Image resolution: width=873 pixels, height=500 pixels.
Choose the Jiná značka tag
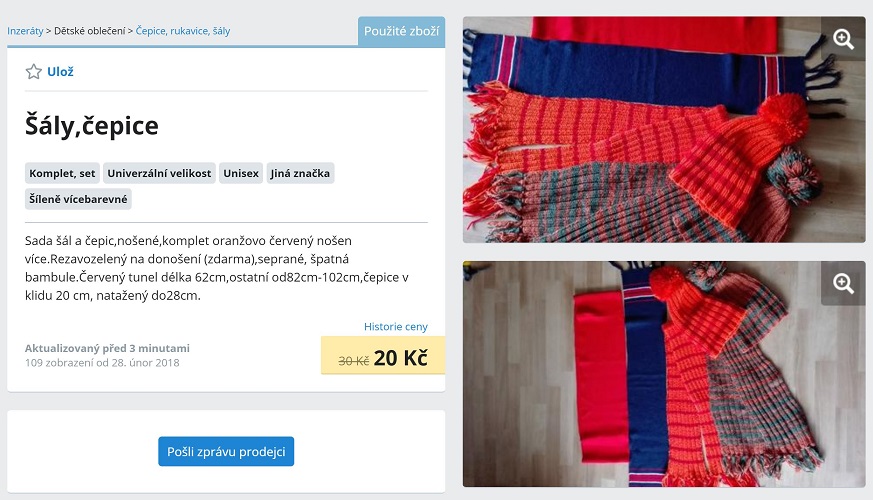pos(300,173)
